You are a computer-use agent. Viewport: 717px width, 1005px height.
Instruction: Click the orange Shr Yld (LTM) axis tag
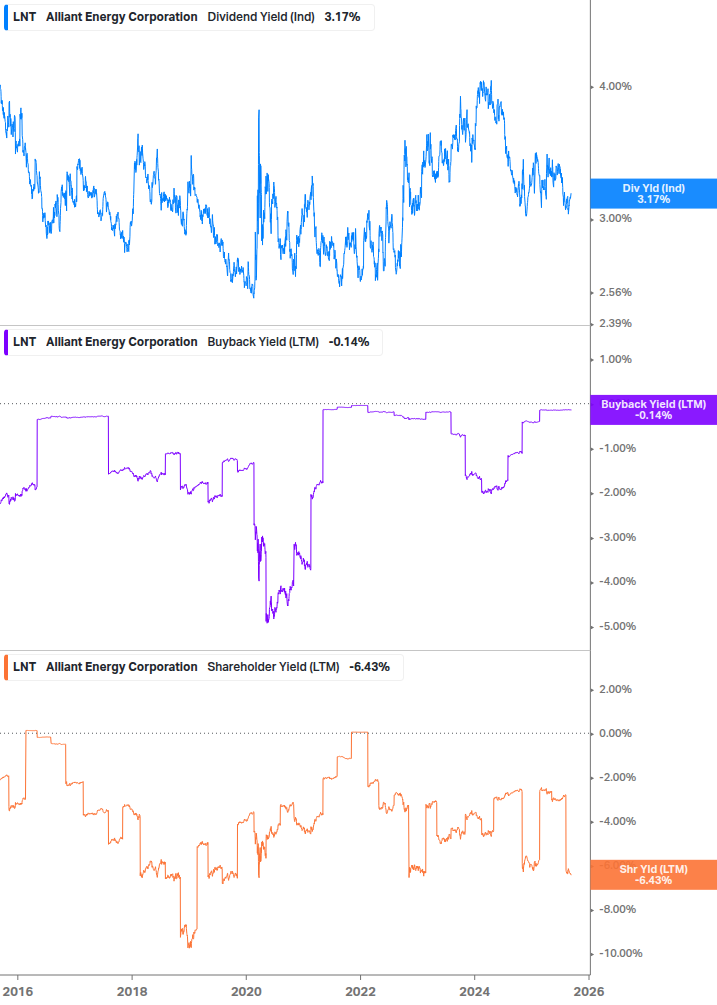[x=653, y=875]
